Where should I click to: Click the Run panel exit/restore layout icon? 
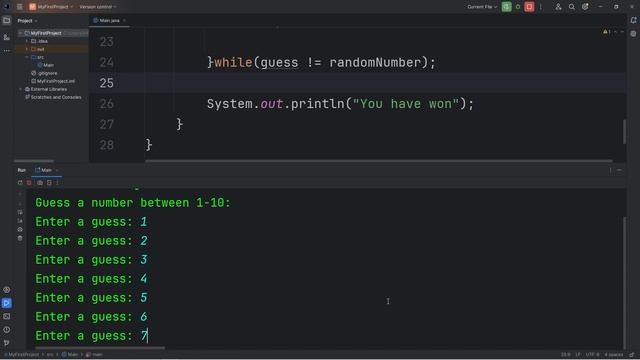(49, 183)
